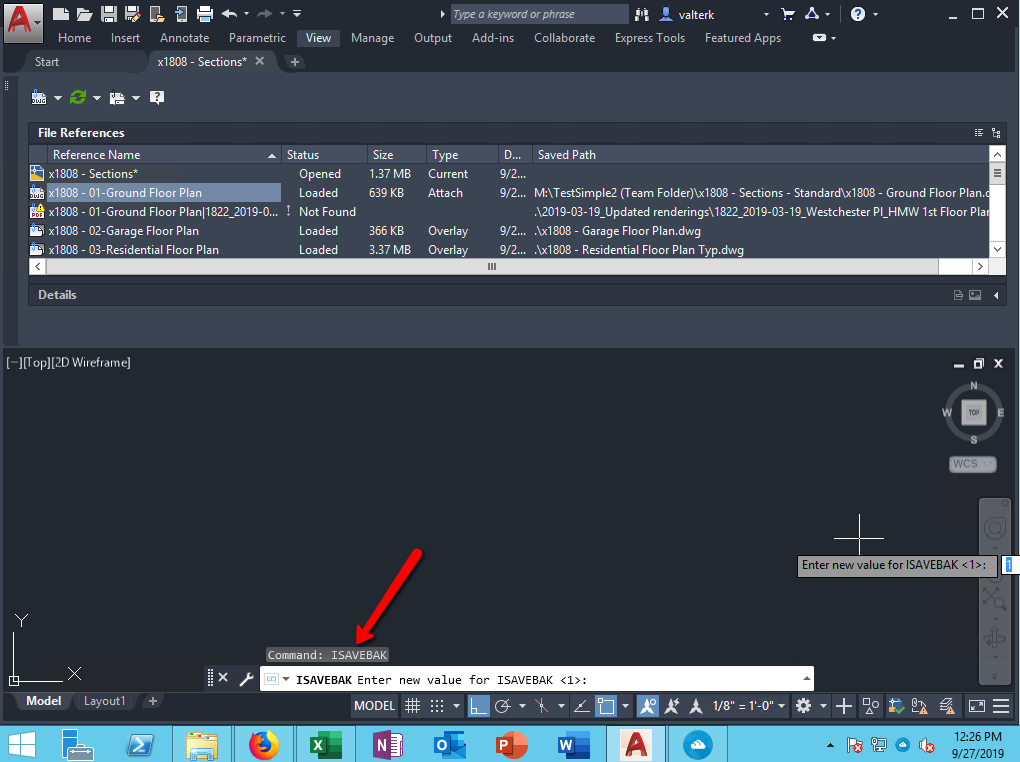Screen dimensions: 1020x762
Task: Open Customize Quick Access Toolbar dropdown
Action: click(x=297, y=14)
